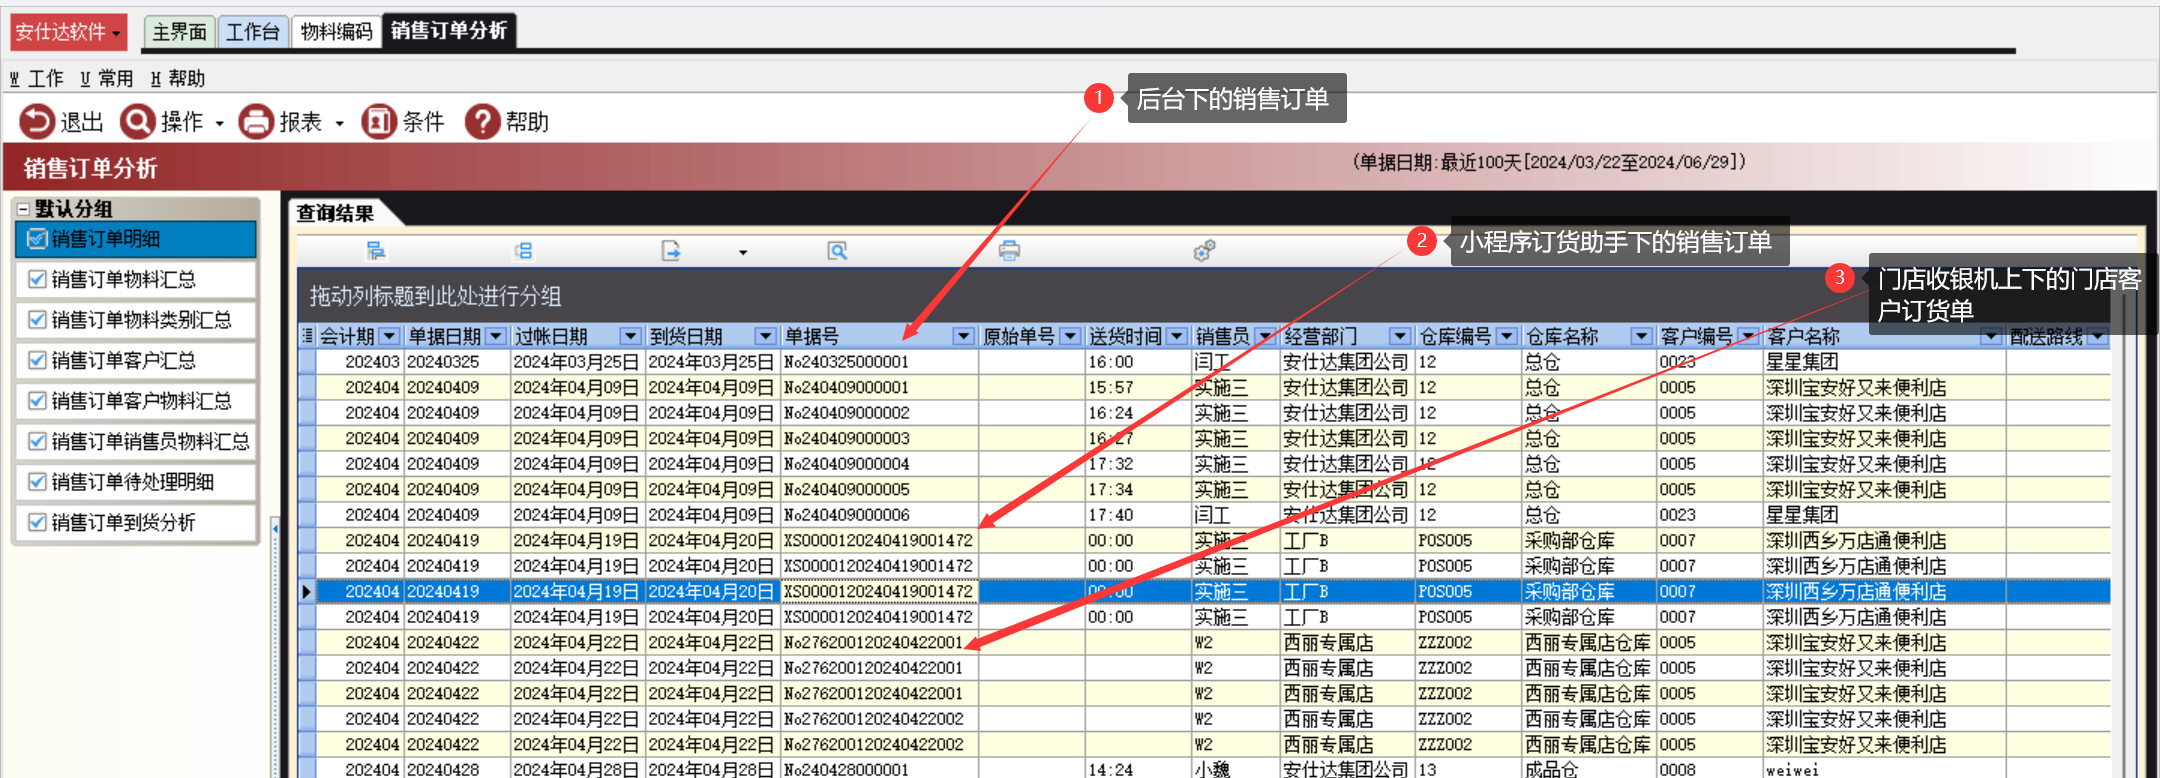Screen dimensions: 2160x778
Task: Toggle 销售订单明细 checkbox
Action: click(37, 239)
